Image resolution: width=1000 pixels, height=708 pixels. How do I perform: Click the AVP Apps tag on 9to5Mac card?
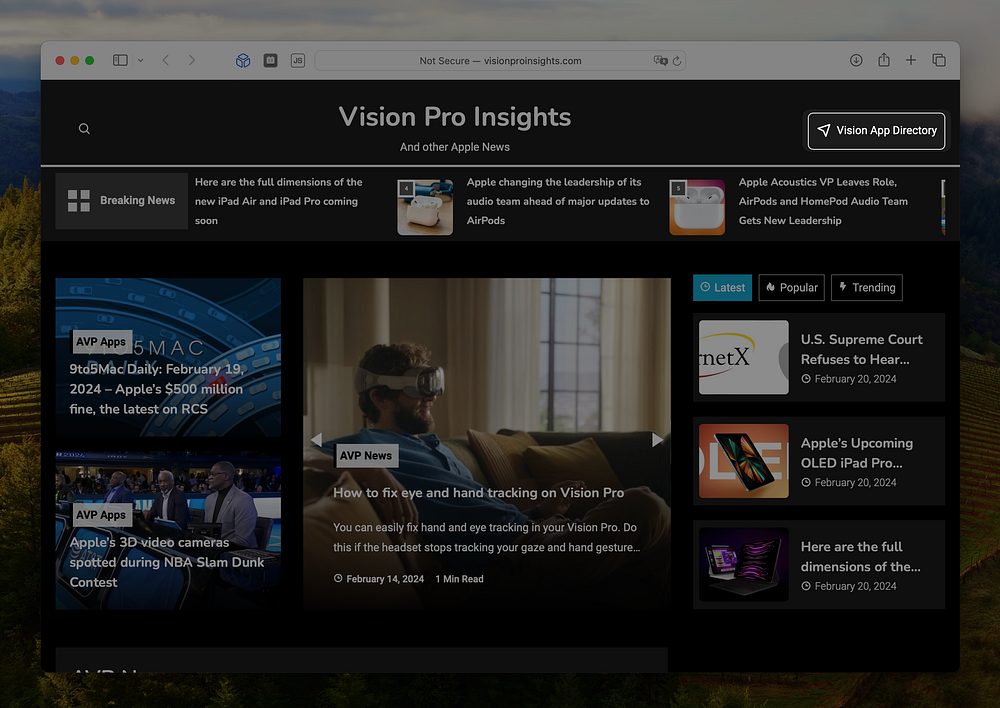101,342
